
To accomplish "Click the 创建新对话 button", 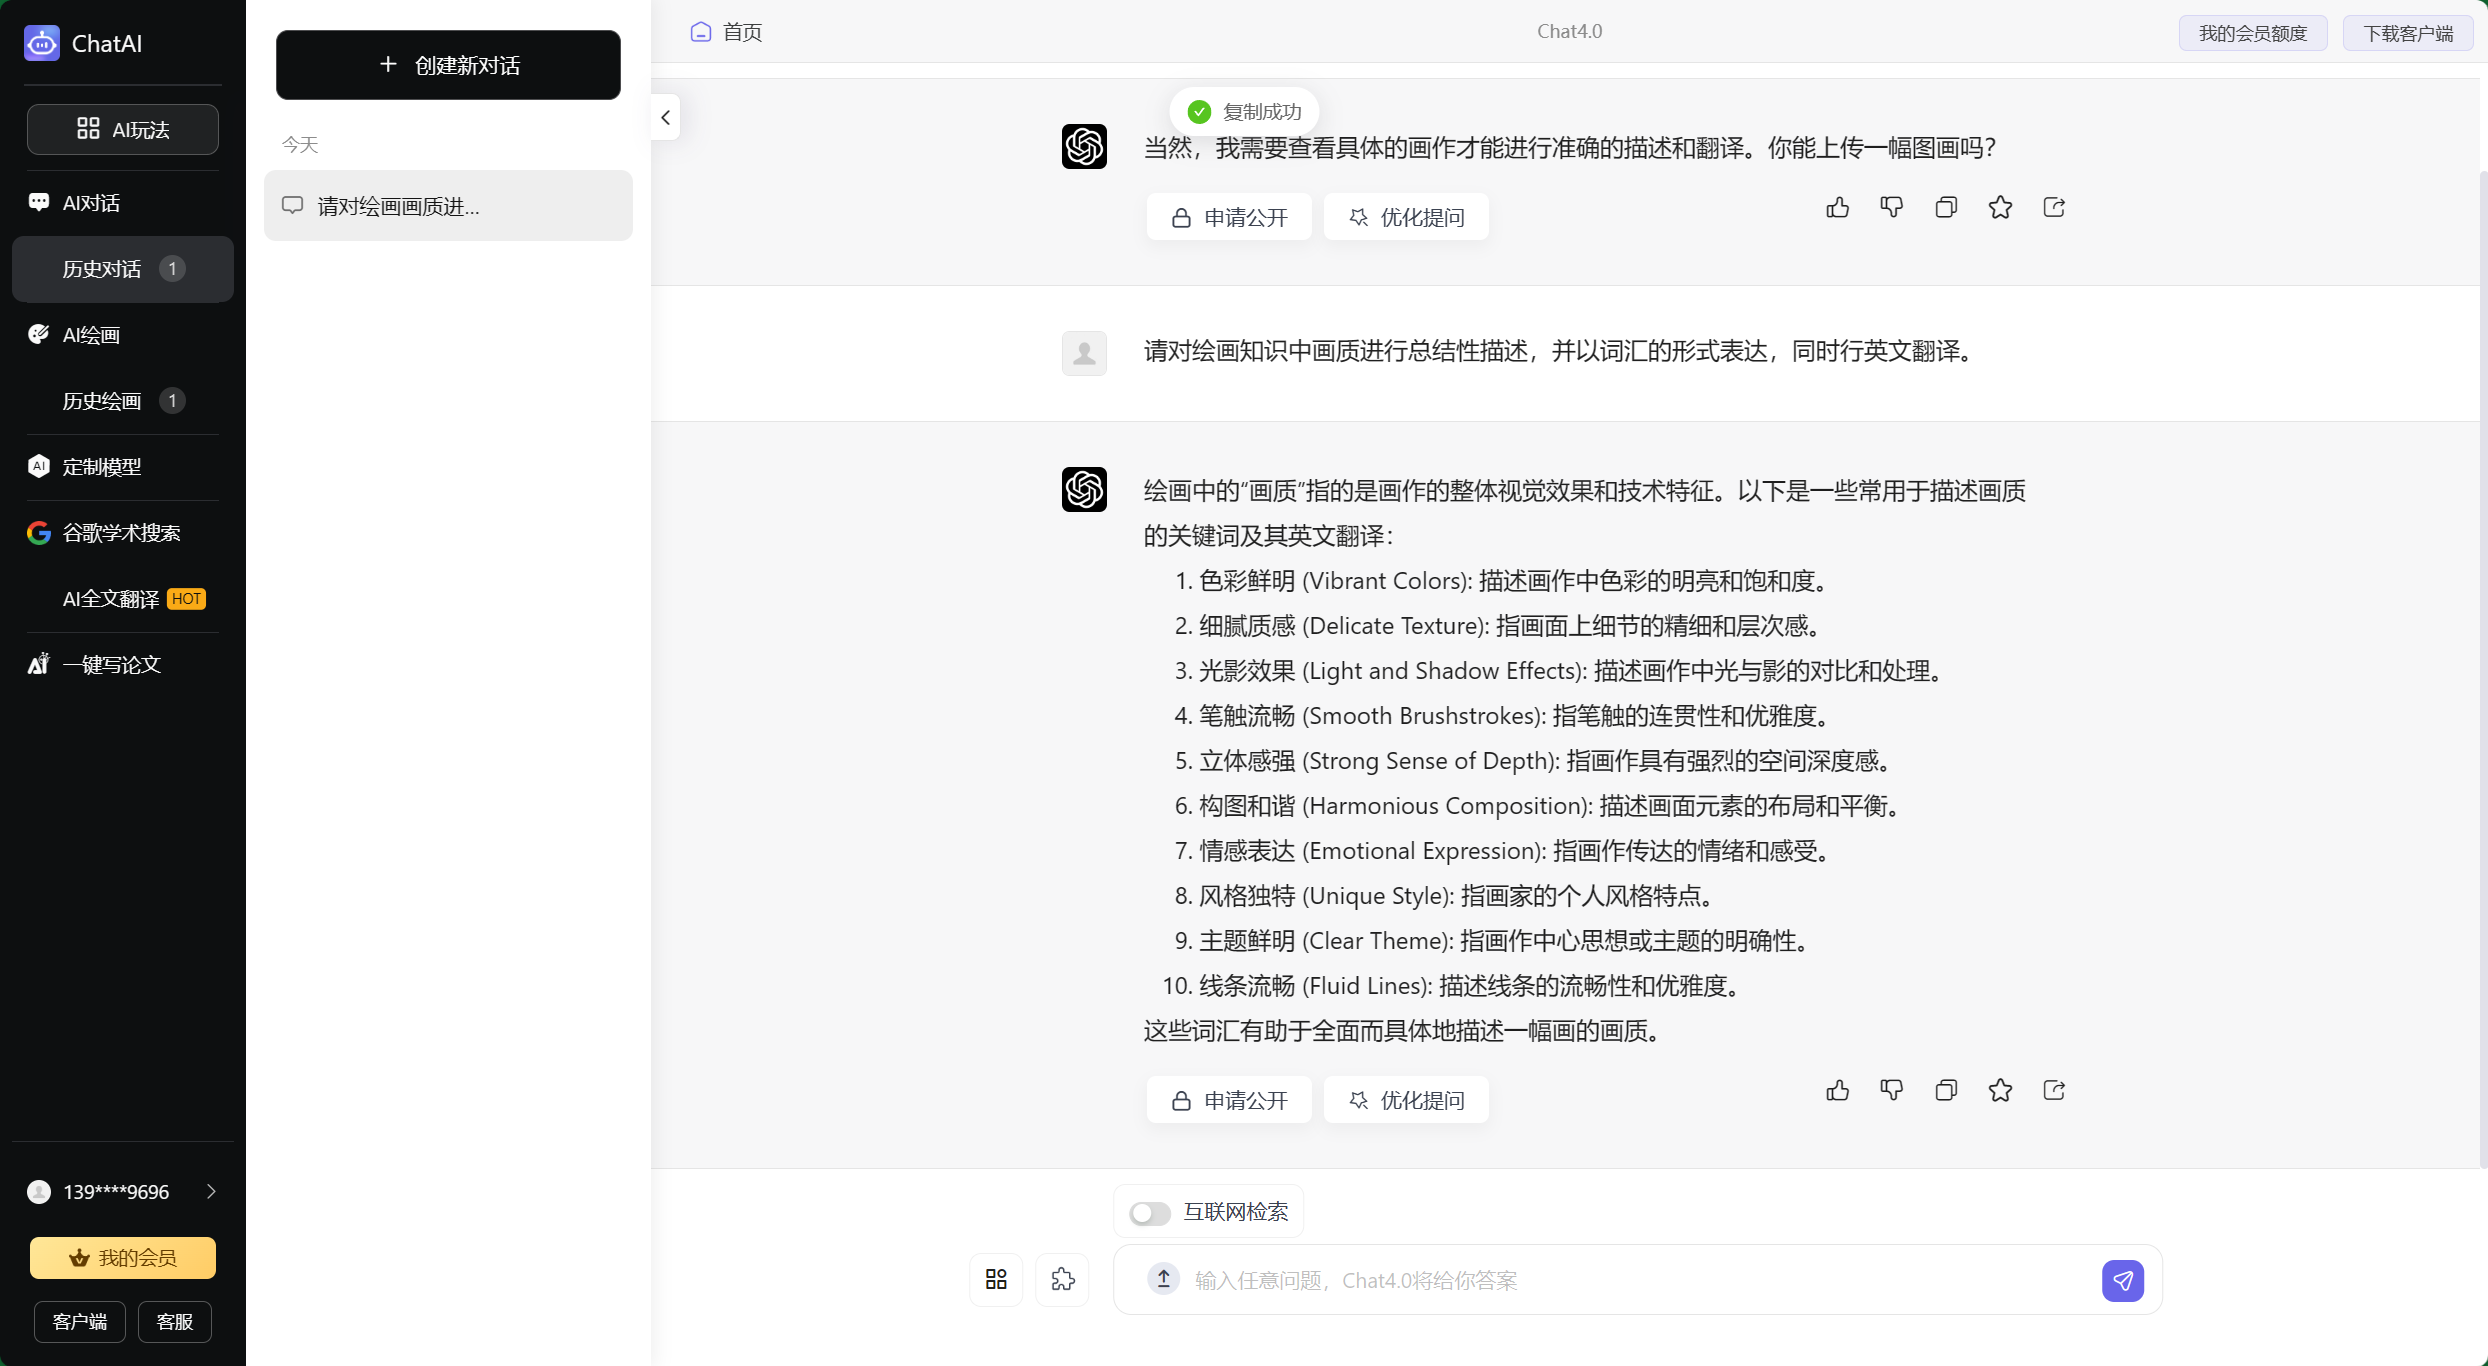I will (x=448, y=65).
